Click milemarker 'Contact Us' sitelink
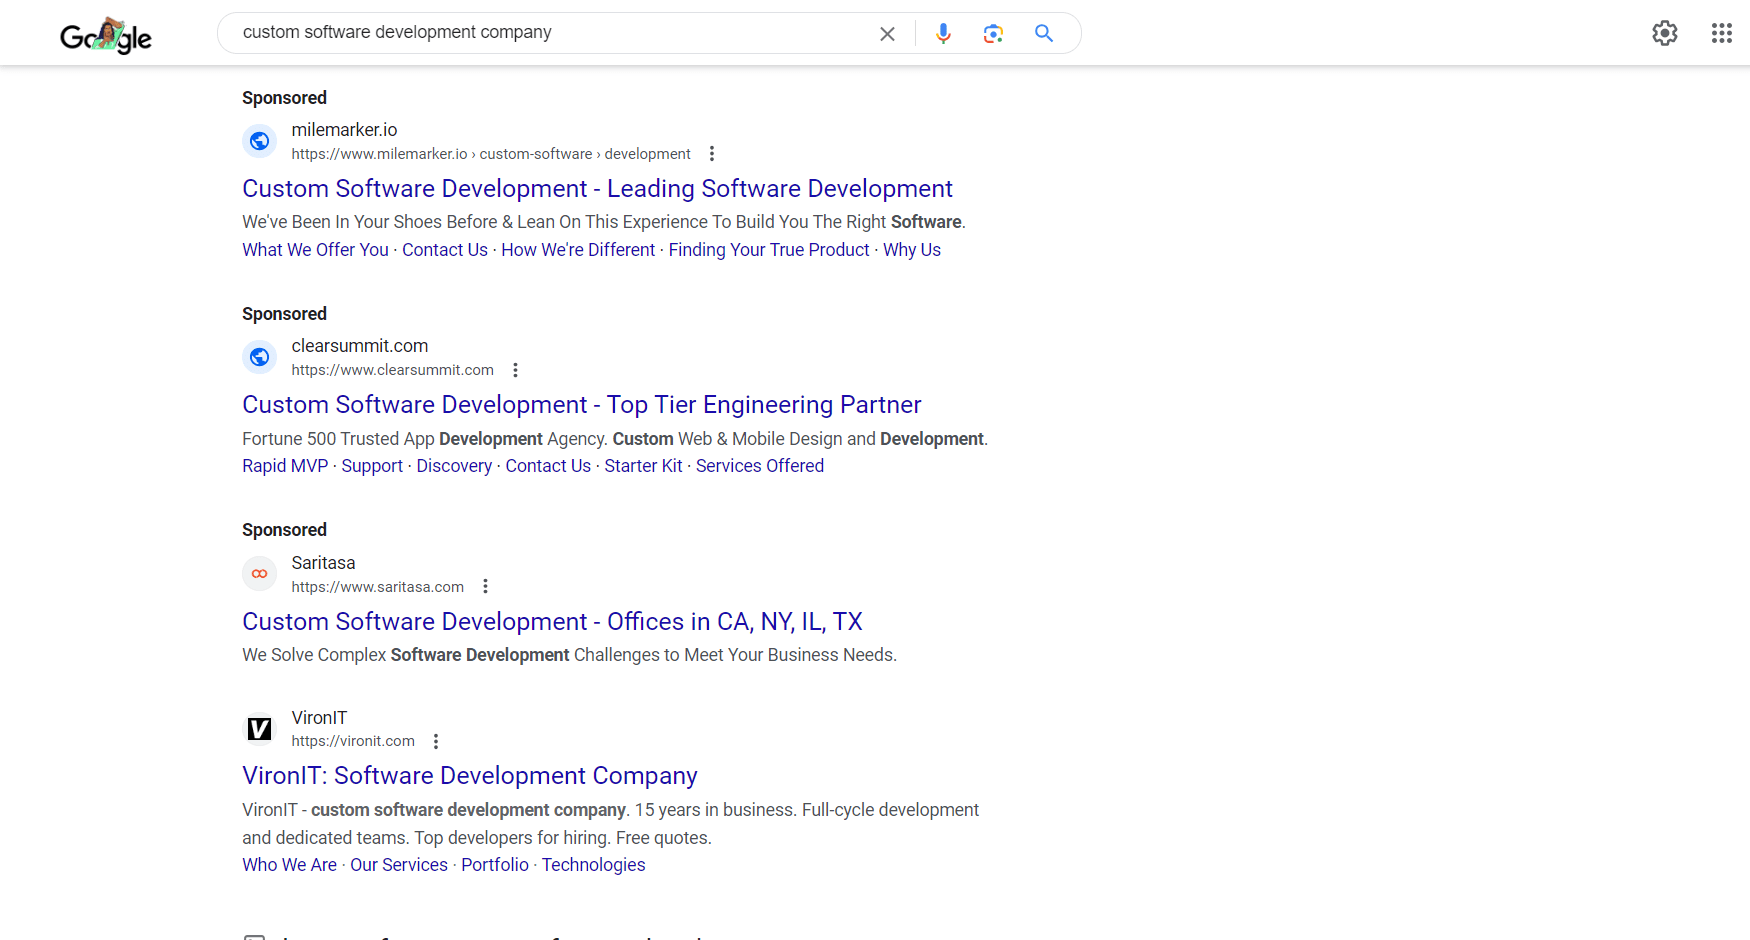1750x940 pixels. [x=445, y=250]
